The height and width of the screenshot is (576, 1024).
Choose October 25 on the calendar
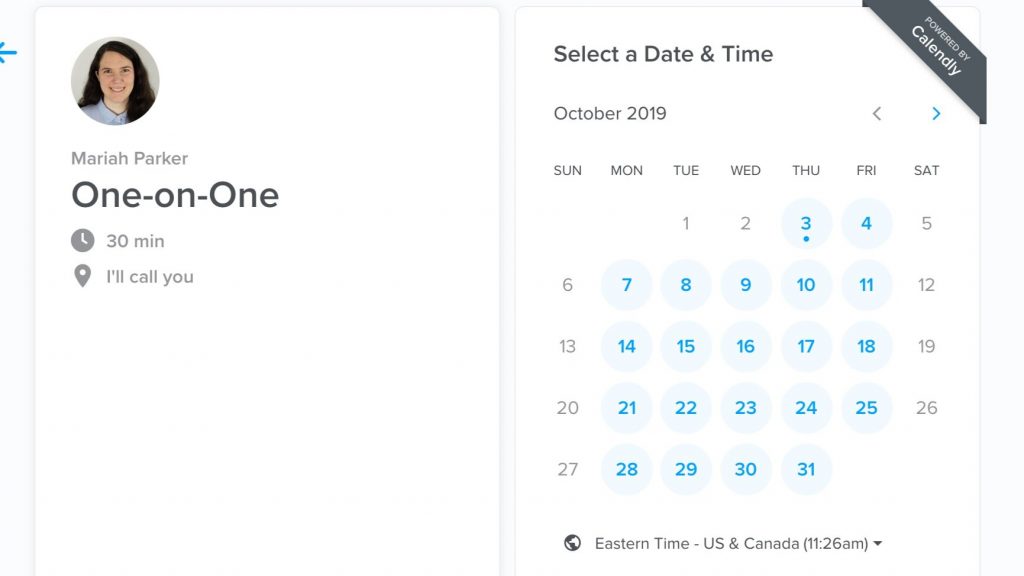pyautogui.click(x=866, y=408)
